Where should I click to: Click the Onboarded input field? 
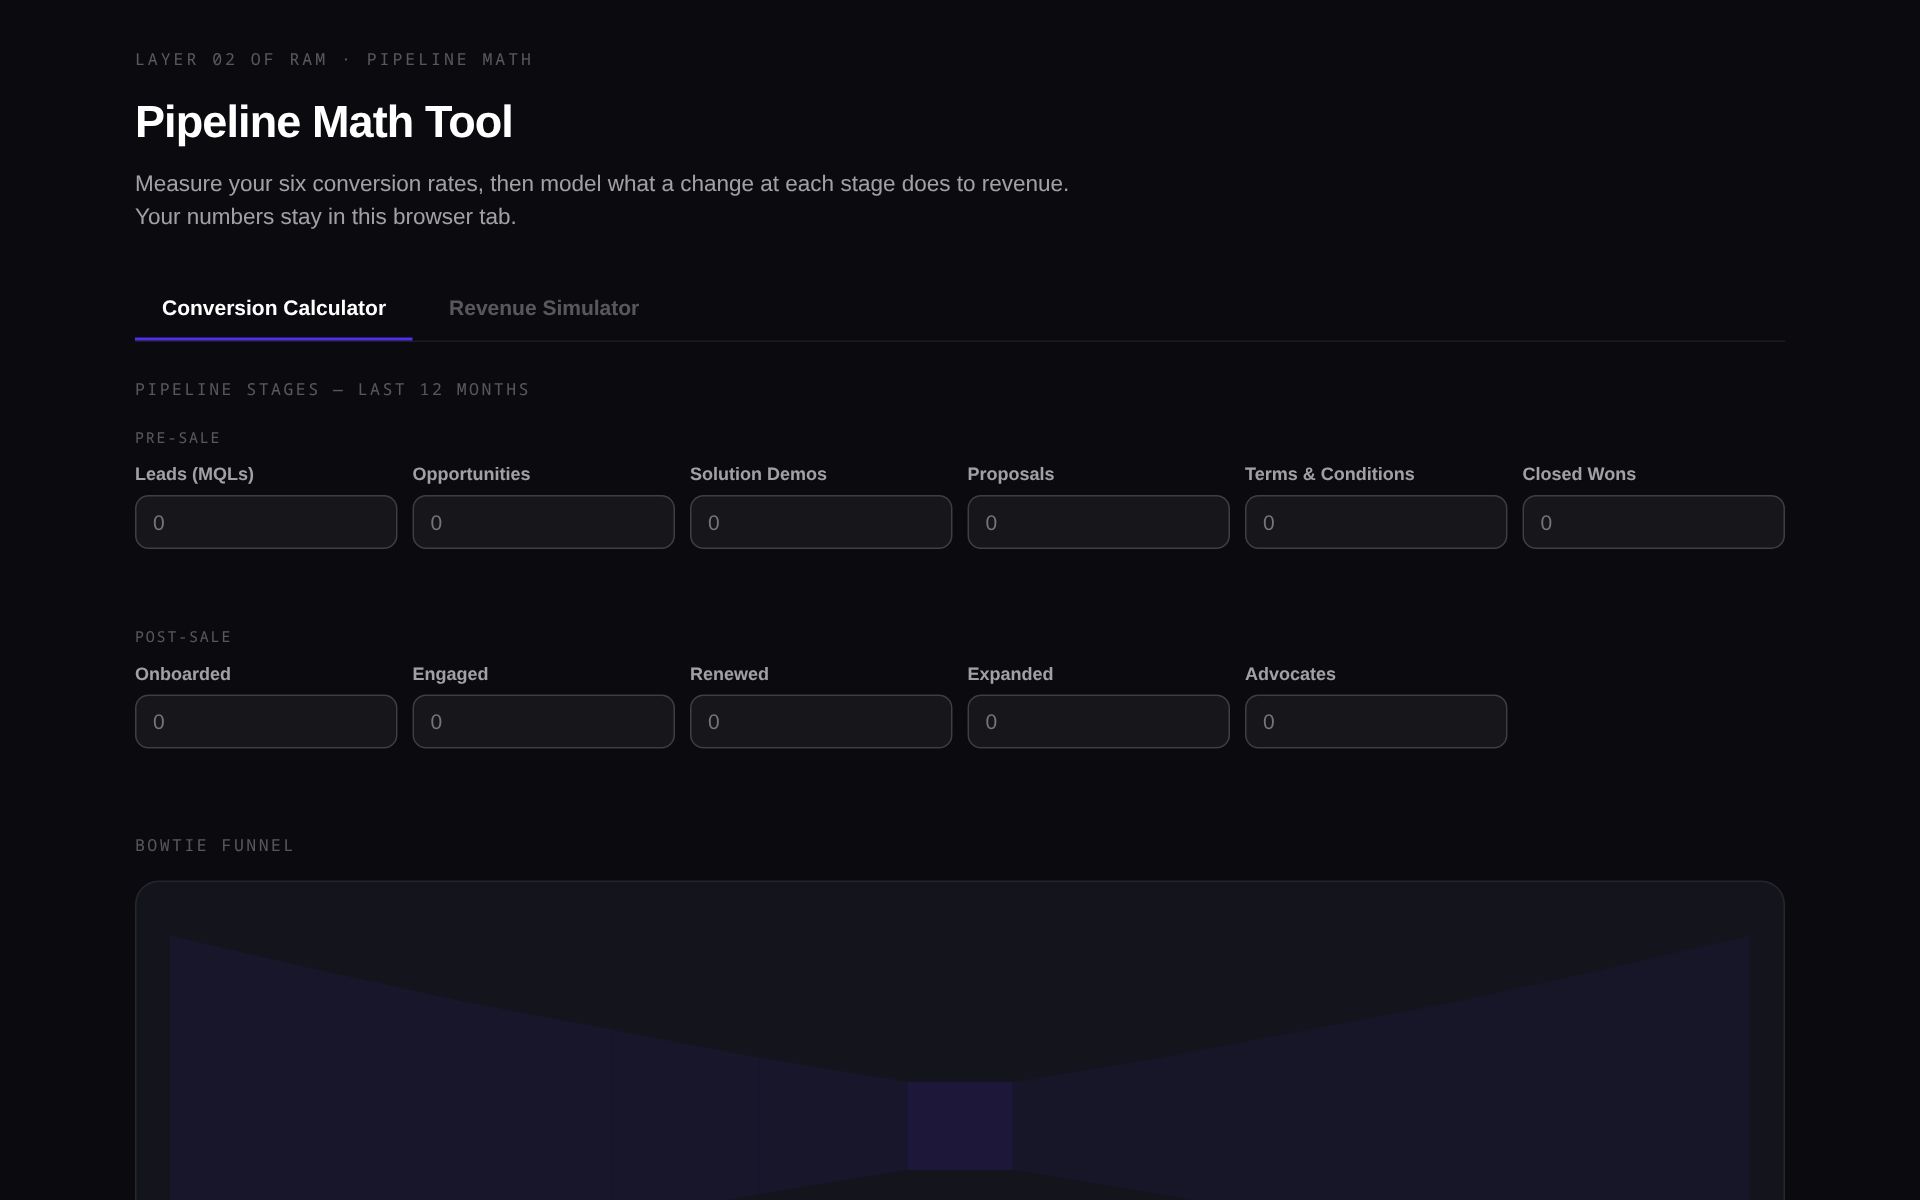266,722
